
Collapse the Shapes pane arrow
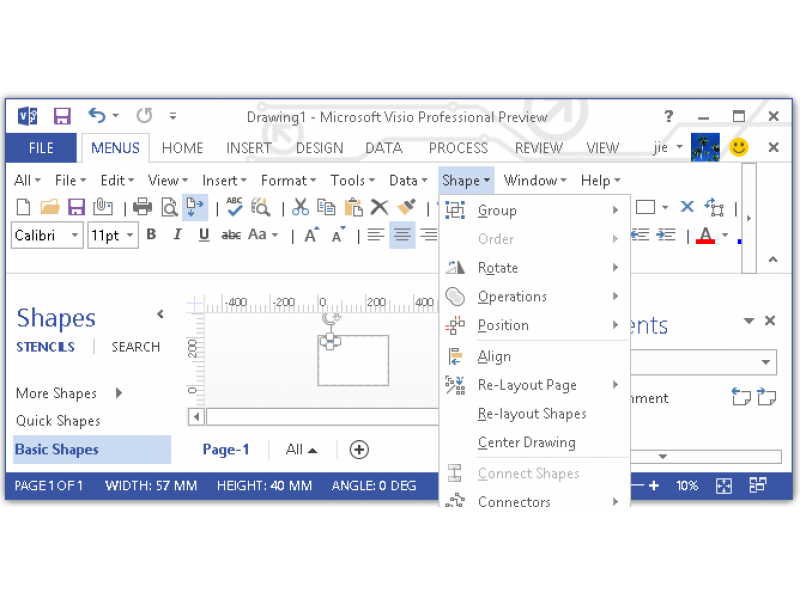point(160,314)
